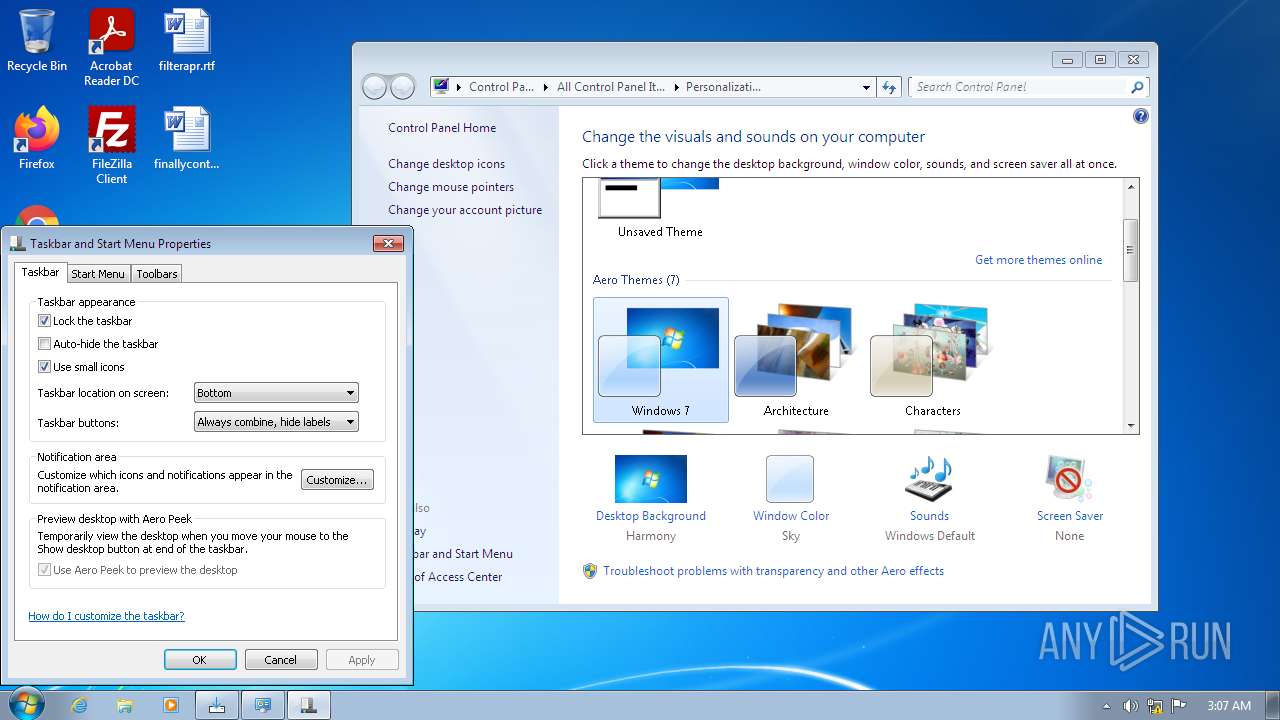Click the Desktop Background icon
The image size is (1280, 720).
(x=651, y=479)
